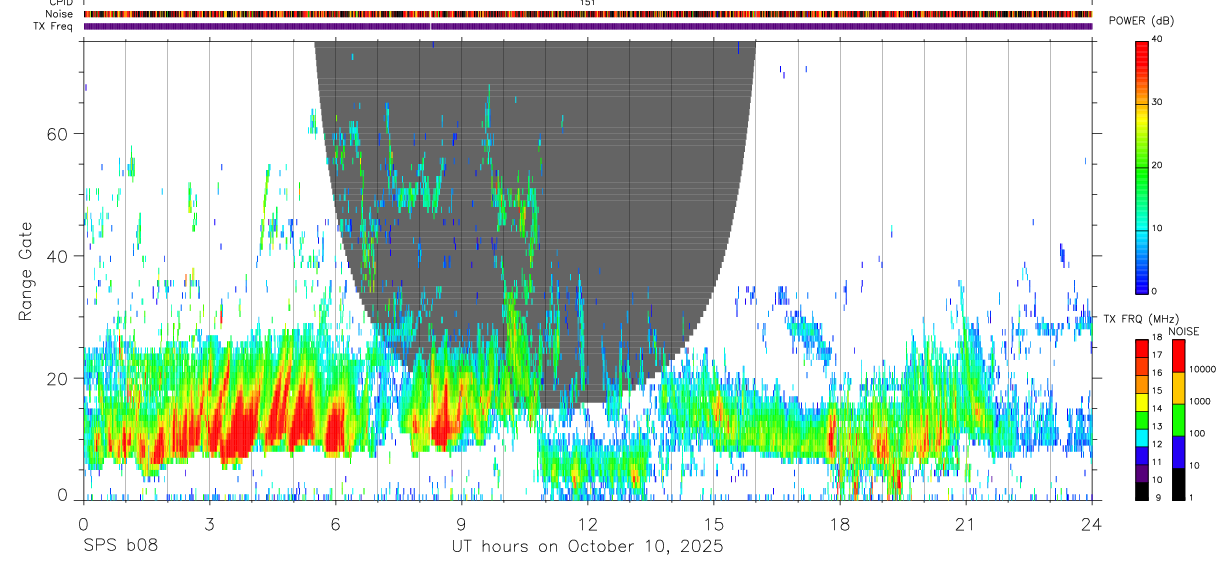Click the x-axis tick label 24
1228x567 pixels.
[x=1091, y=524]
